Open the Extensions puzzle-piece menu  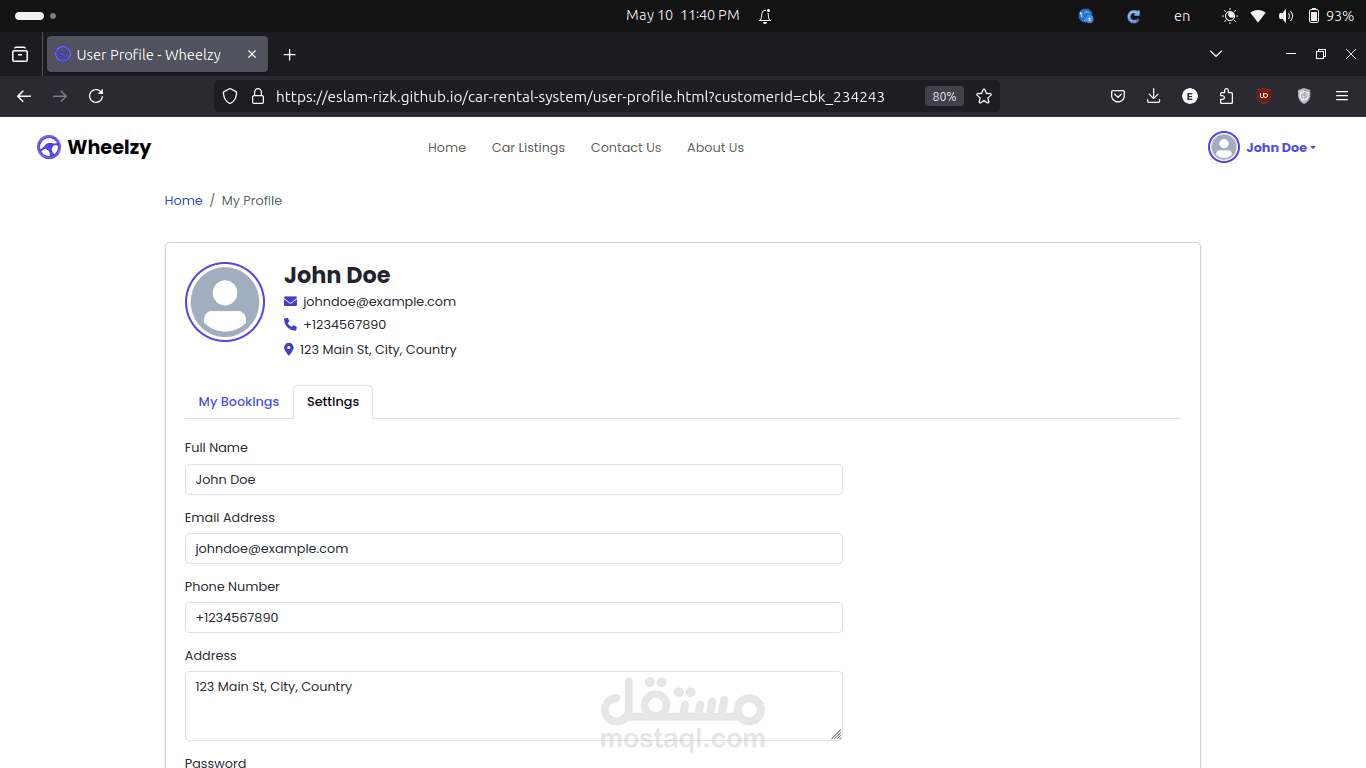point(1227,96)
